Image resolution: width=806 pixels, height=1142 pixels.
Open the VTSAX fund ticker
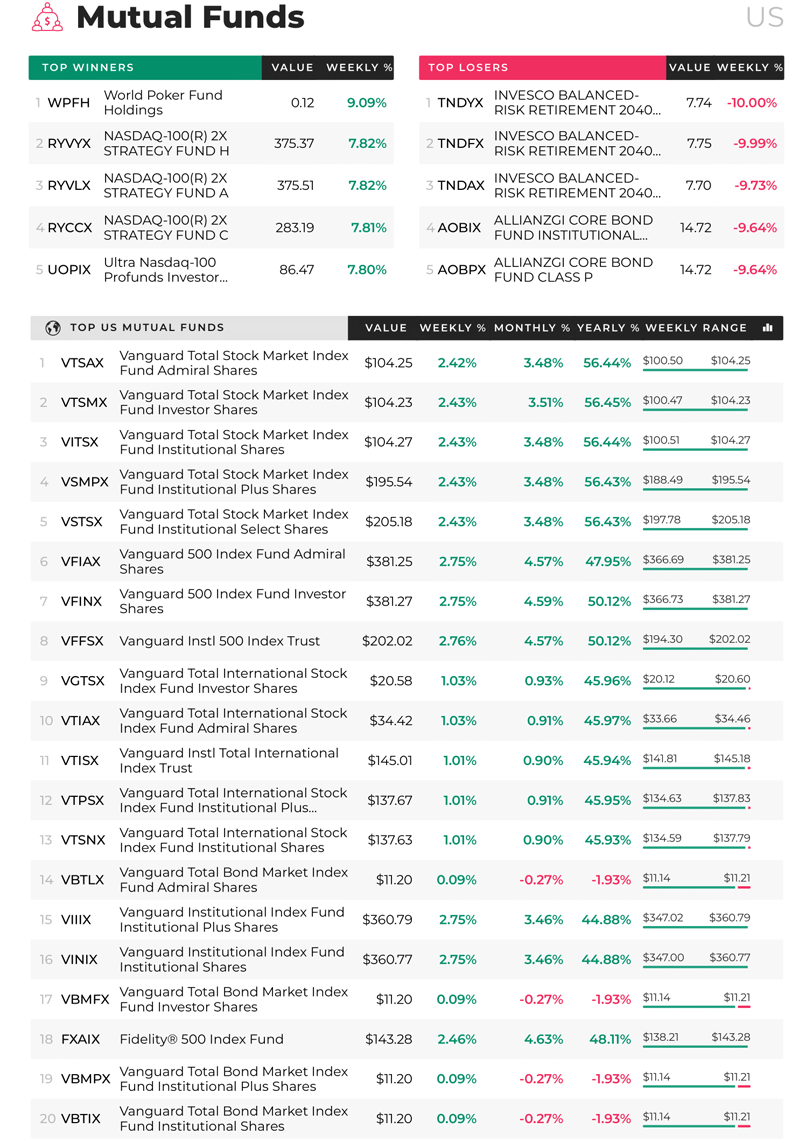click(x=82, y=363)
